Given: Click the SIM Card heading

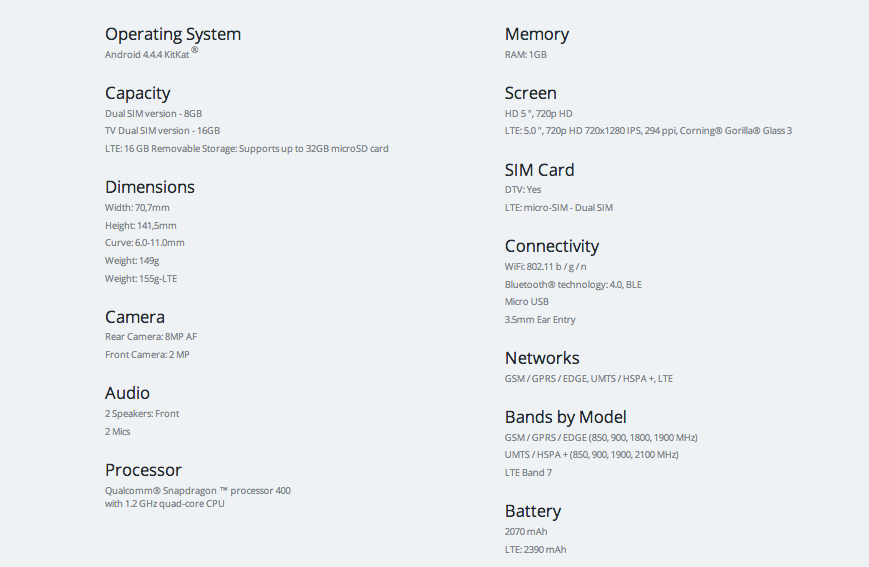Looking at the screenshot, I should 539,170.
